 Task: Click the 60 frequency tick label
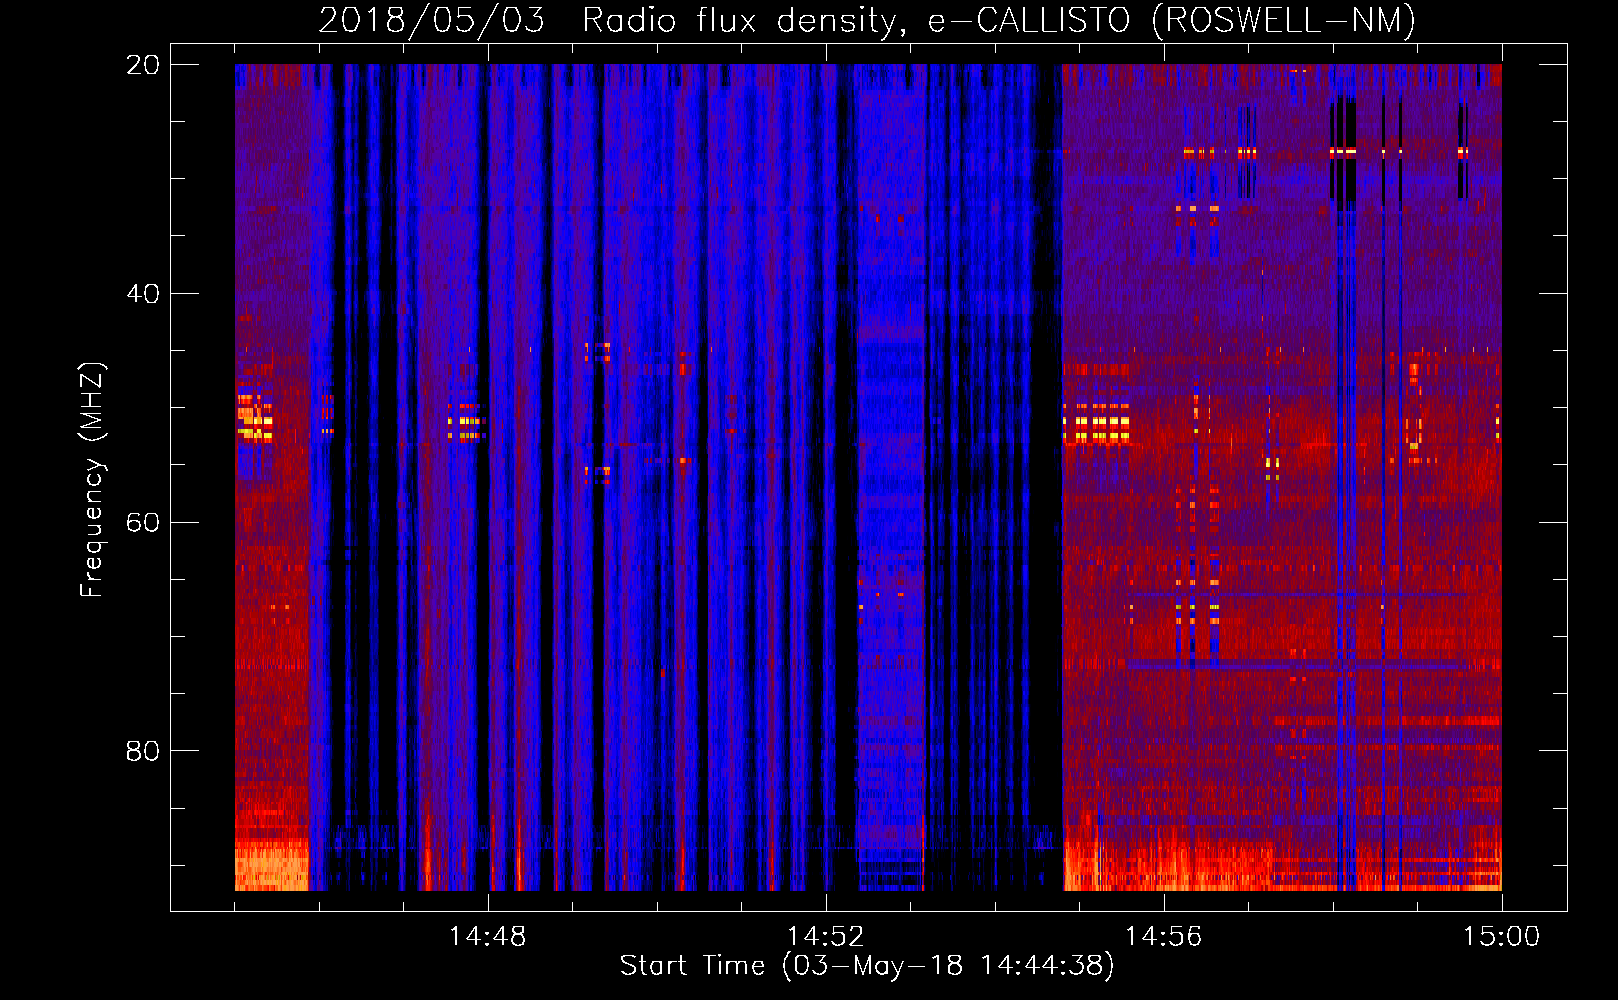click(143, 523)
